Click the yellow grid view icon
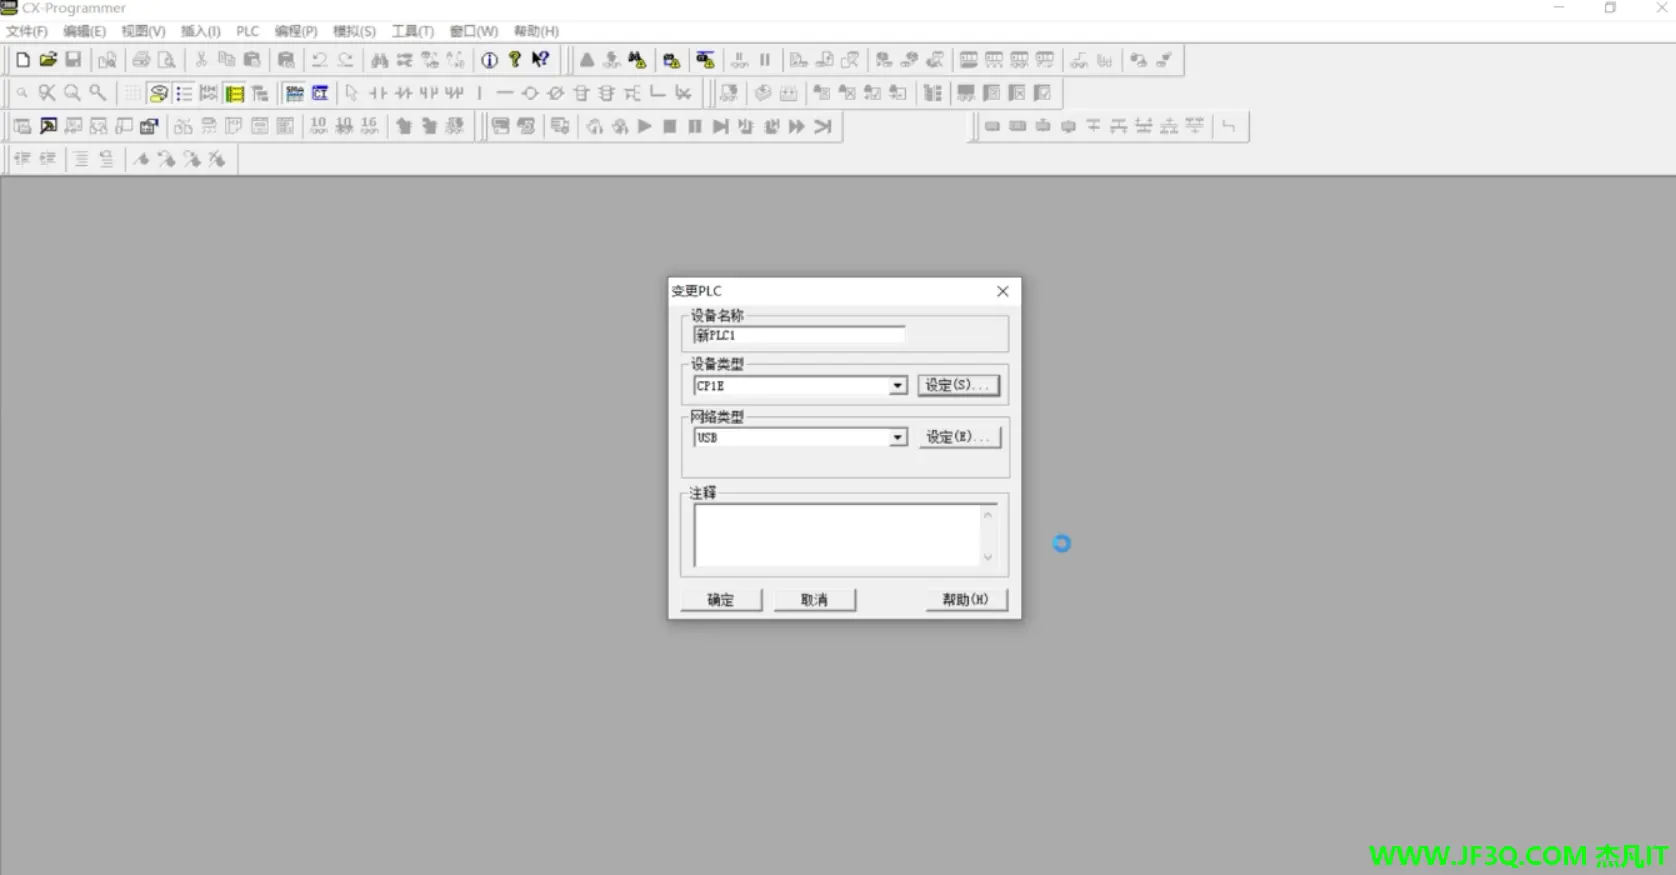 click(234, 94)
